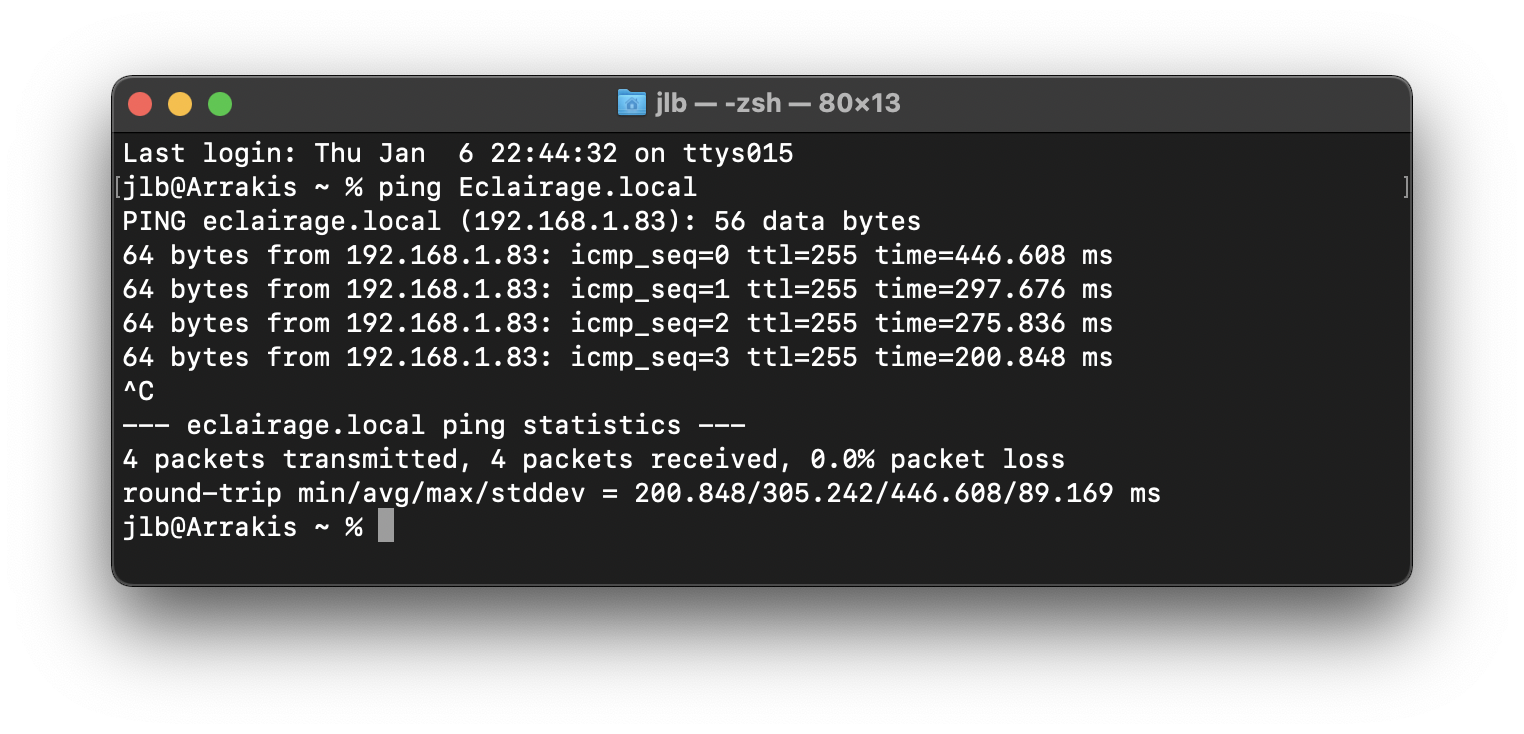Click the ^C interrupt line
The image size is (1524, 734).
(138, 391)
